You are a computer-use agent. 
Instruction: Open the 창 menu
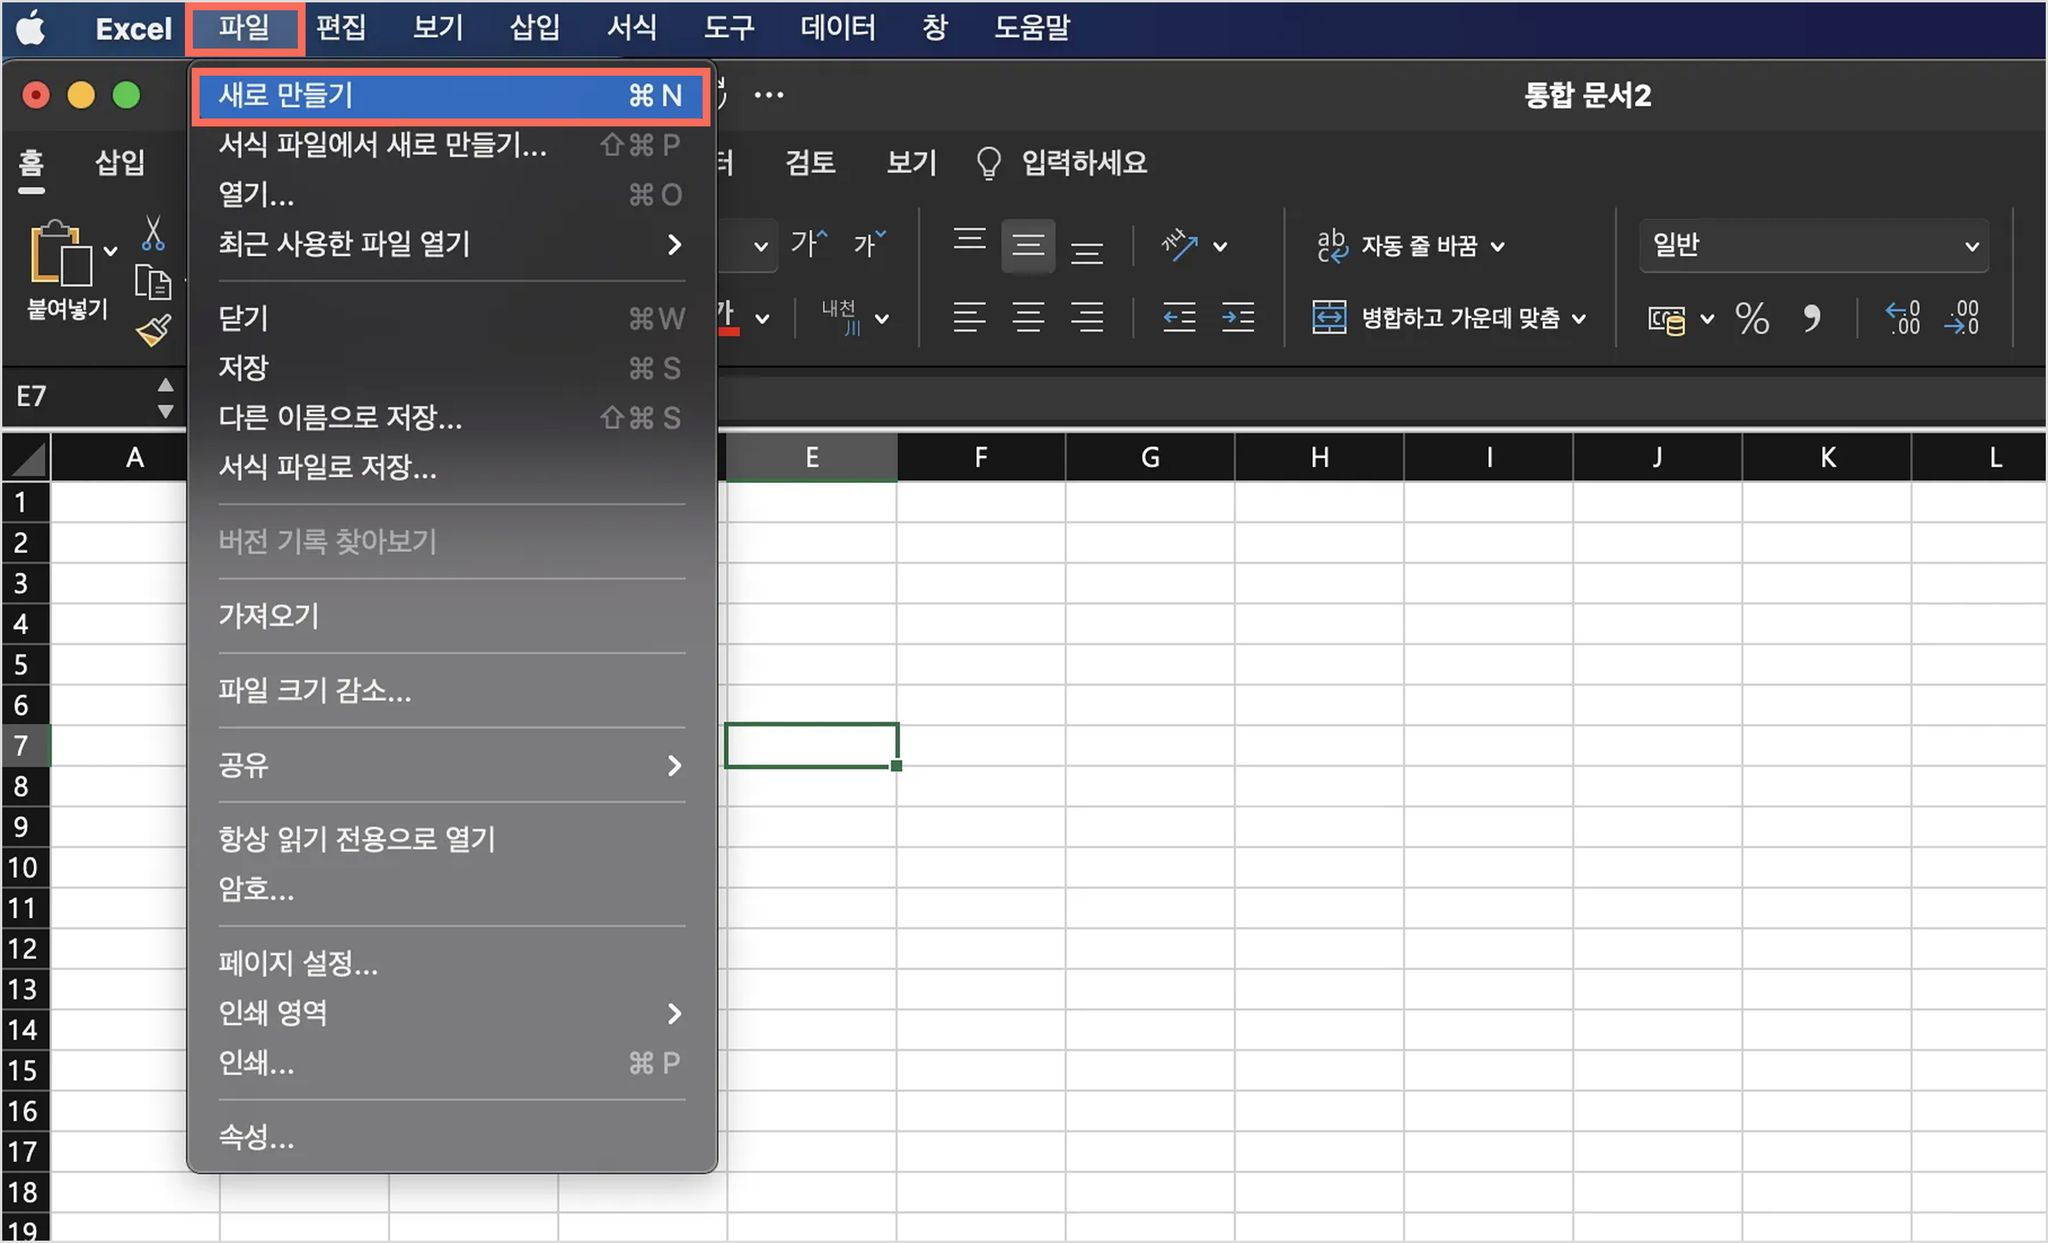[935, 28]
